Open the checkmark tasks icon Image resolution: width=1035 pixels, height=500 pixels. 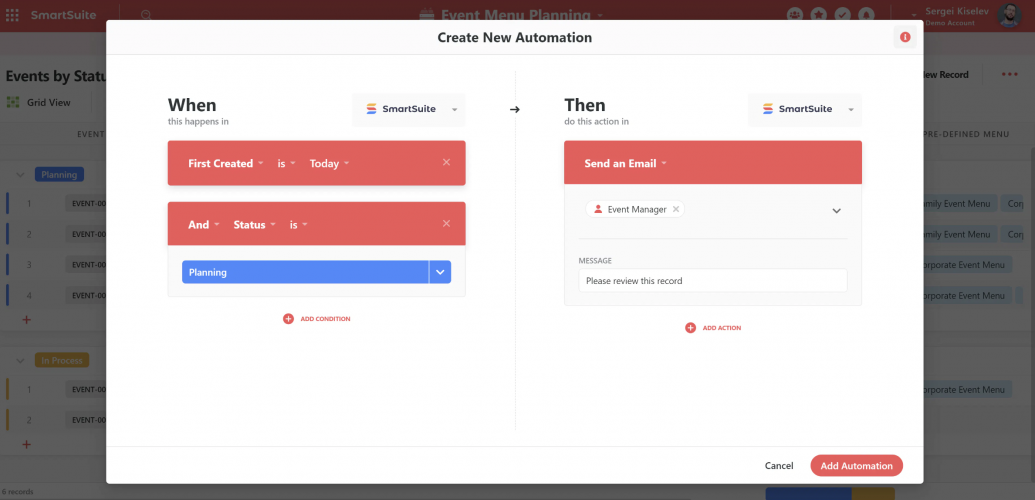pos(842,15)
